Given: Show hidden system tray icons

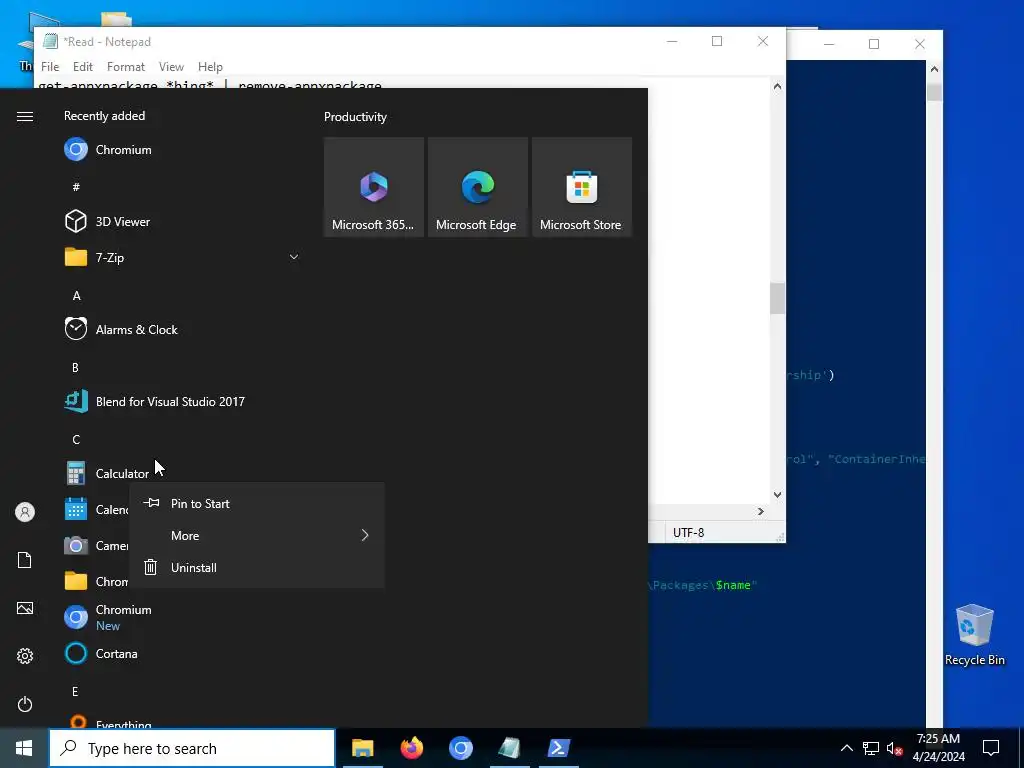Looking at the screenshot, I should [x=846, y=748].
